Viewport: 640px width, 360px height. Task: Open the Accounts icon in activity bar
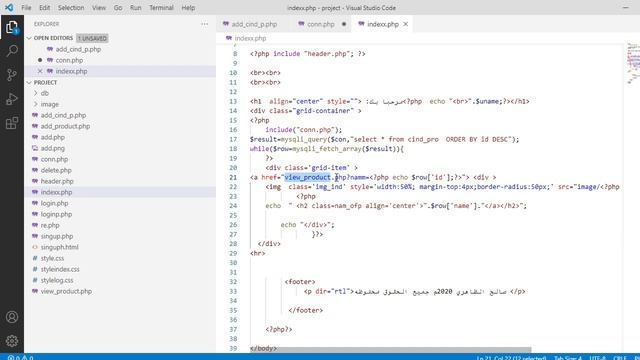[12, 317]
